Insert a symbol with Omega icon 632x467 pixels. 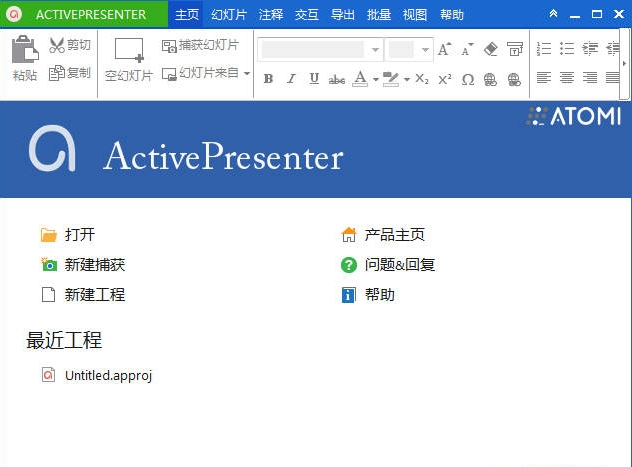click(x=468, y=79)
